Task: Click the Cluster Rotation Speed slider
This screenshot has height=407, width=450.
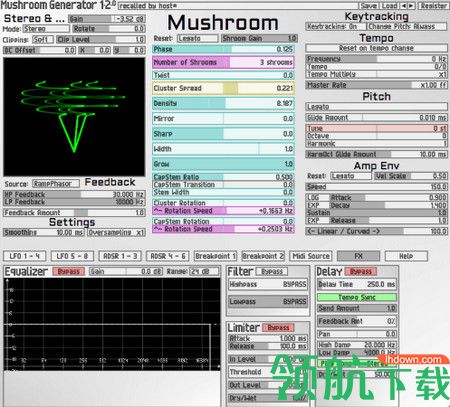Action: pyautogui.click(x=223, y=211)
